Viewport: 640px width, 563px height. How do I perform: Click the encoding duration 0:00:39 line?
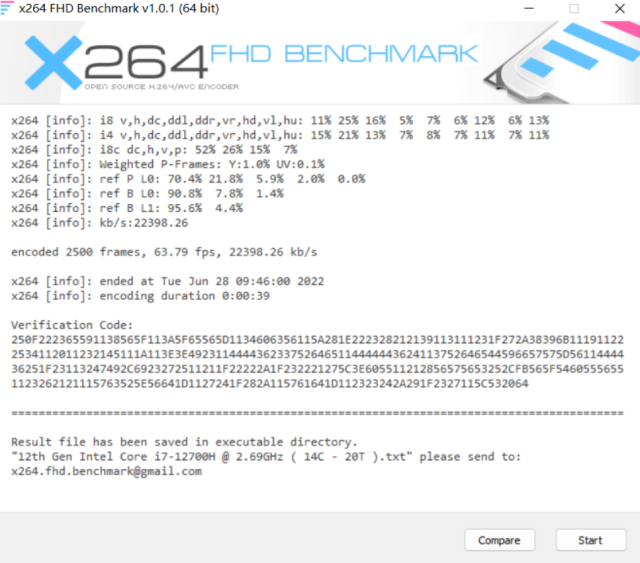pyautogui.click(x=140, y=296)
